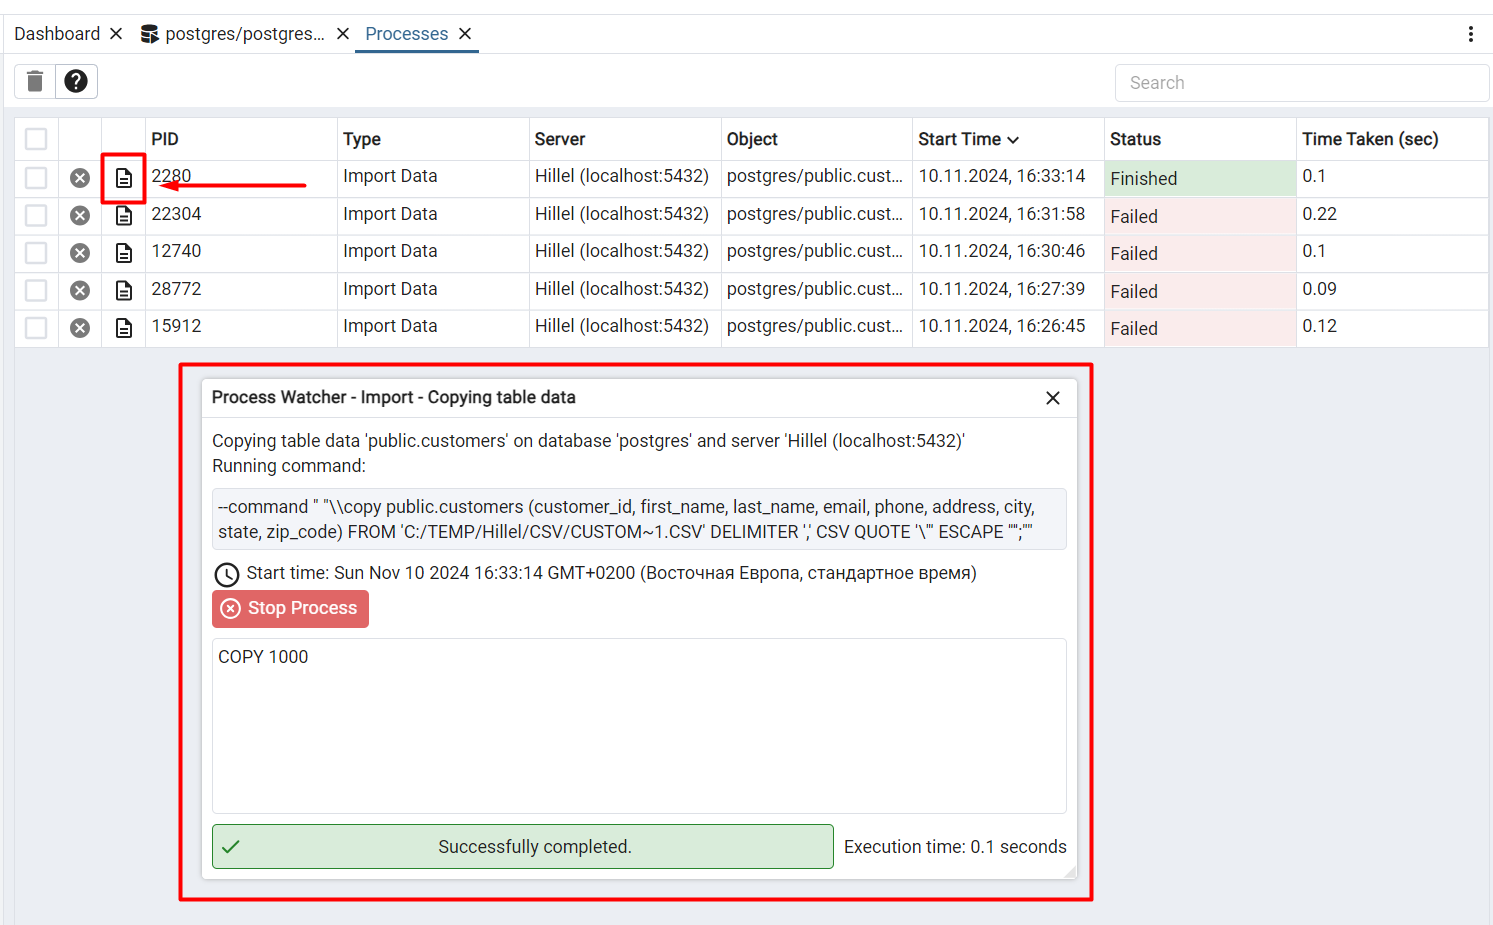The height and width of the screenshot is (925, 1493).
Task: Click the green success checkmark icon
Action: 231,846
